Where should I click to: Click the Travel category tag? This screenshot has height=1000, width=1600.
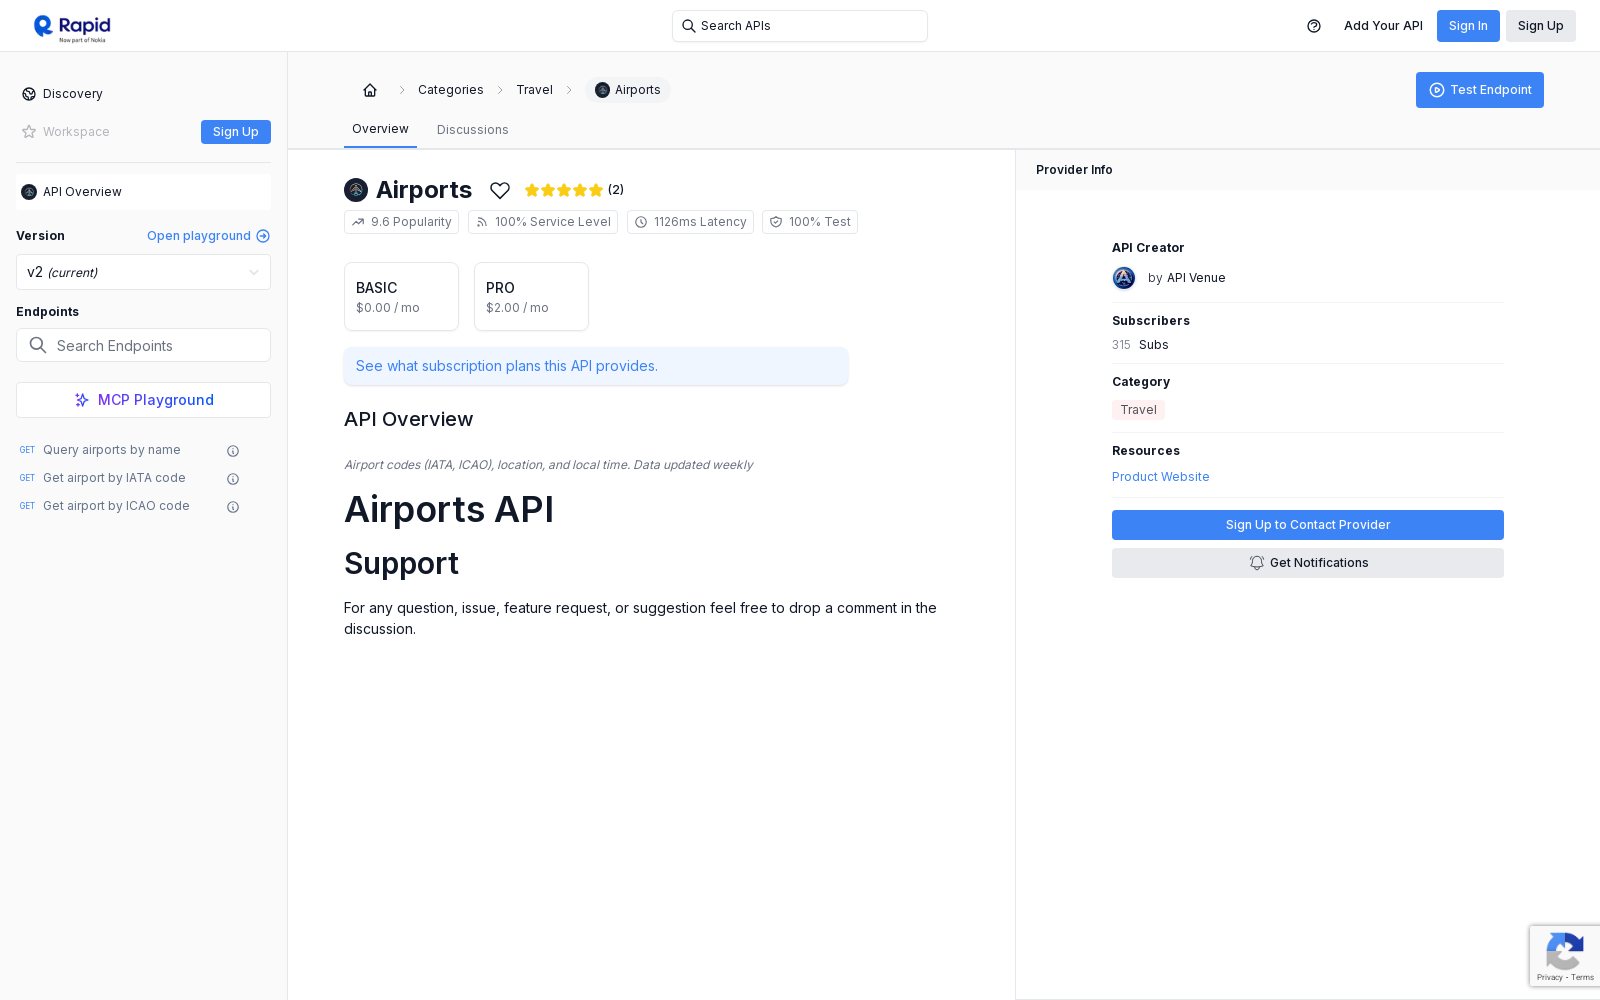pyautogui.click(x=1138, y=410)
